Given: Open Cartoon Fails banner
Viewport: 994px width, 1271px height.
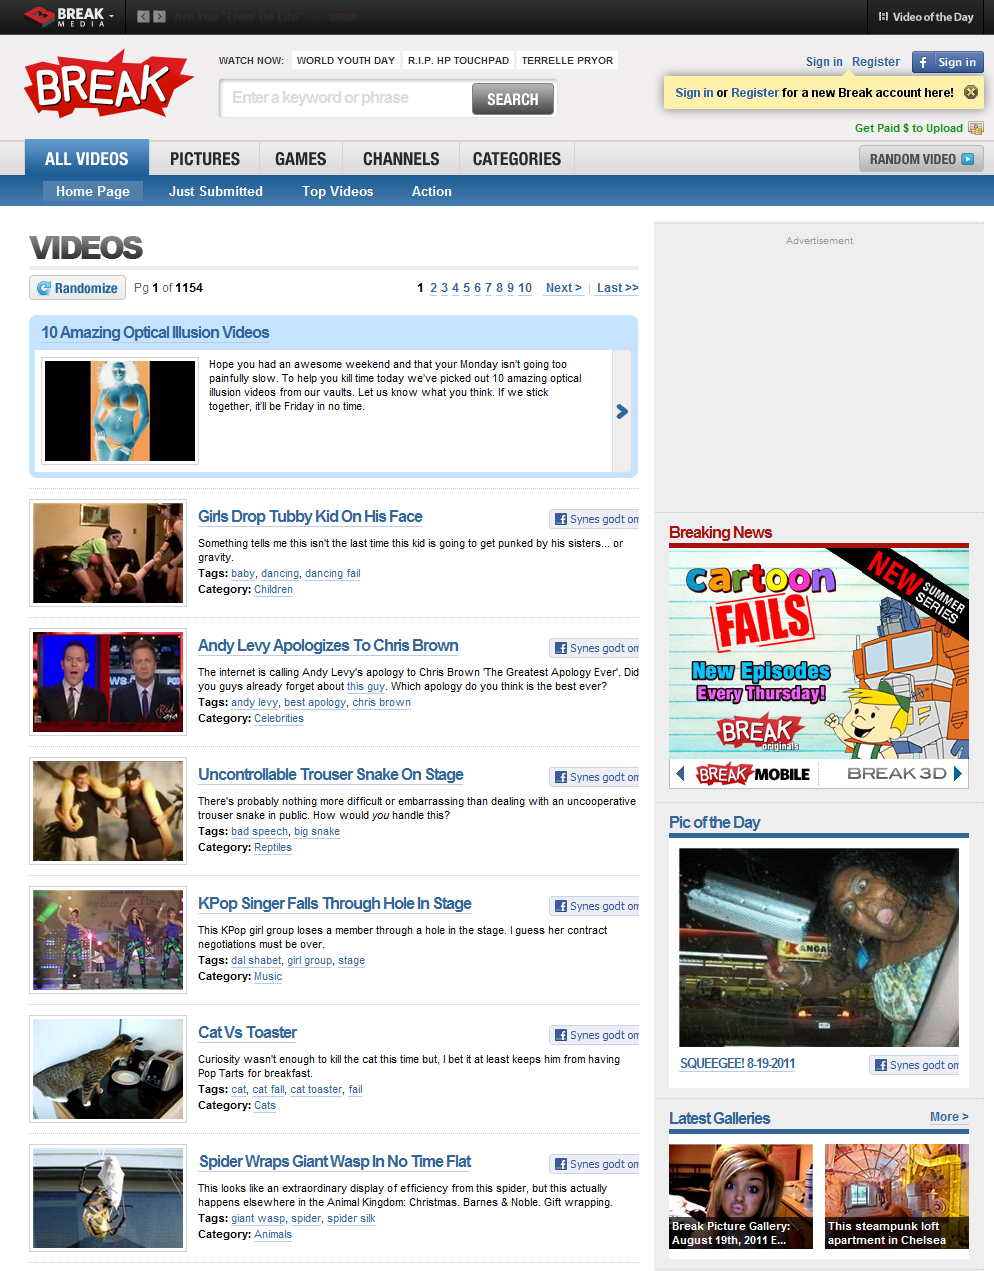Looking at the screenshot, I should tap(819, 654).
